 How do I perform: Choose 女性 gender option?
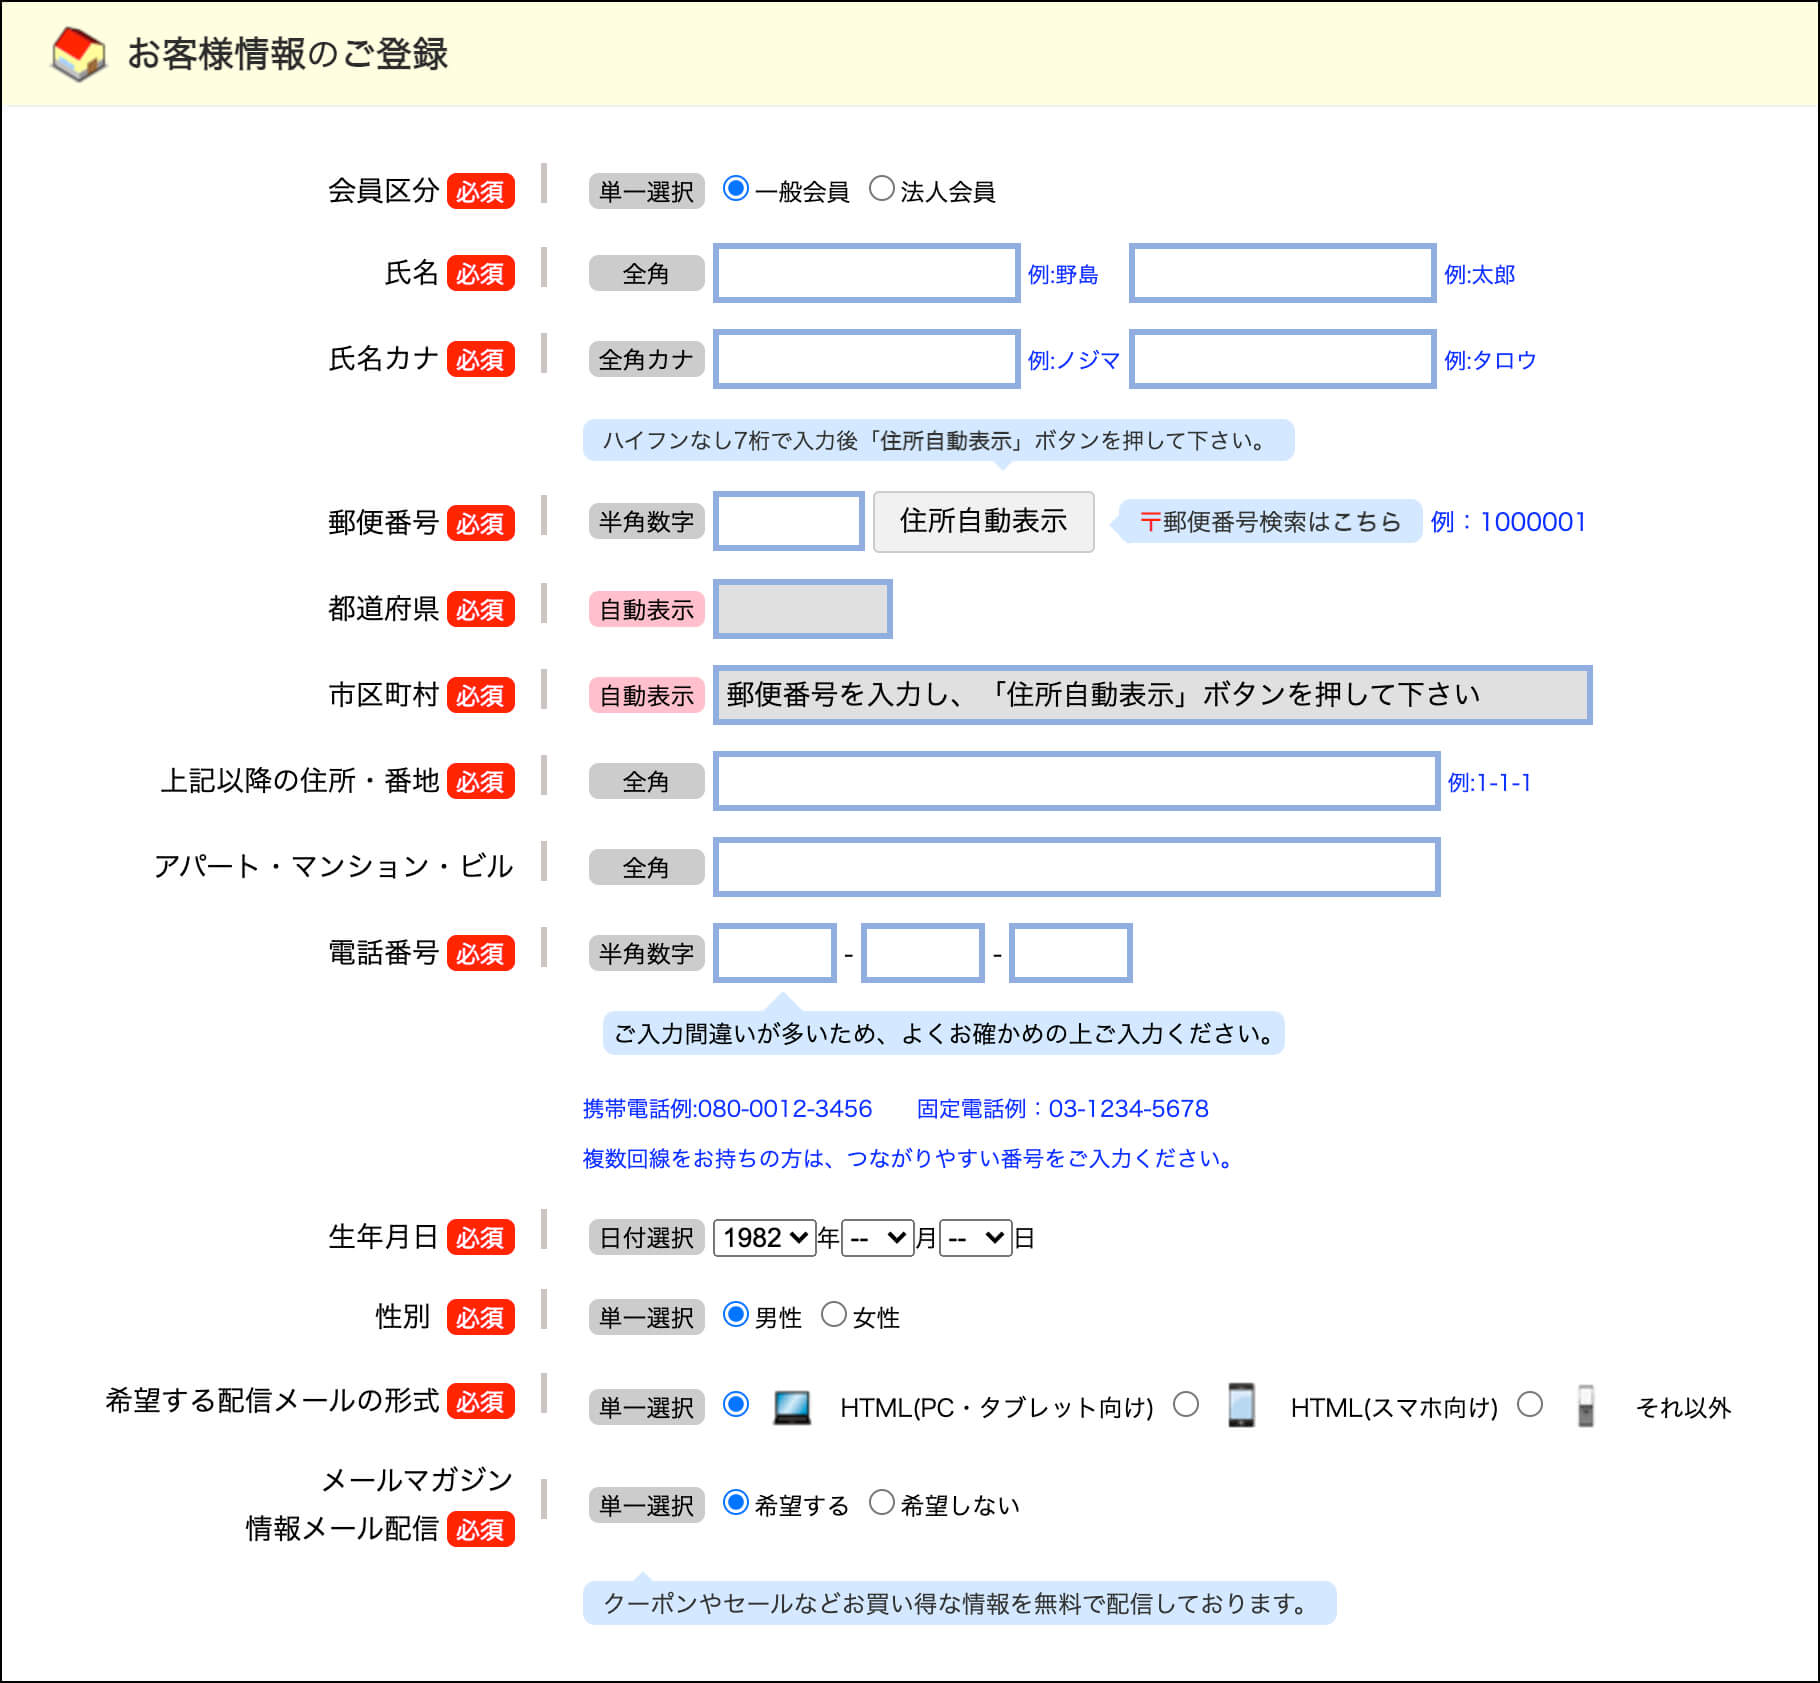coord(833,1314)
